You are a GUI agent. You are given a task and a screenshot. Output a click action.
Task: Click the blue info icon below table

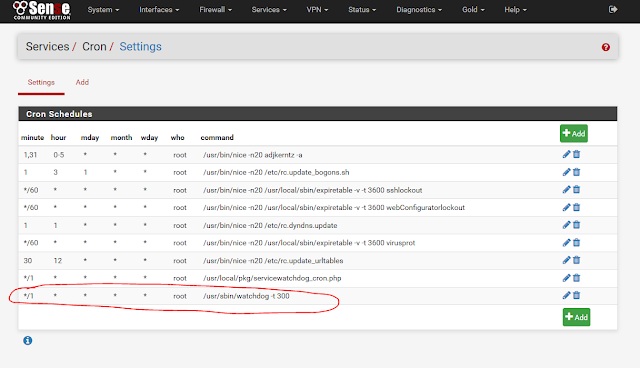point(28,340)
